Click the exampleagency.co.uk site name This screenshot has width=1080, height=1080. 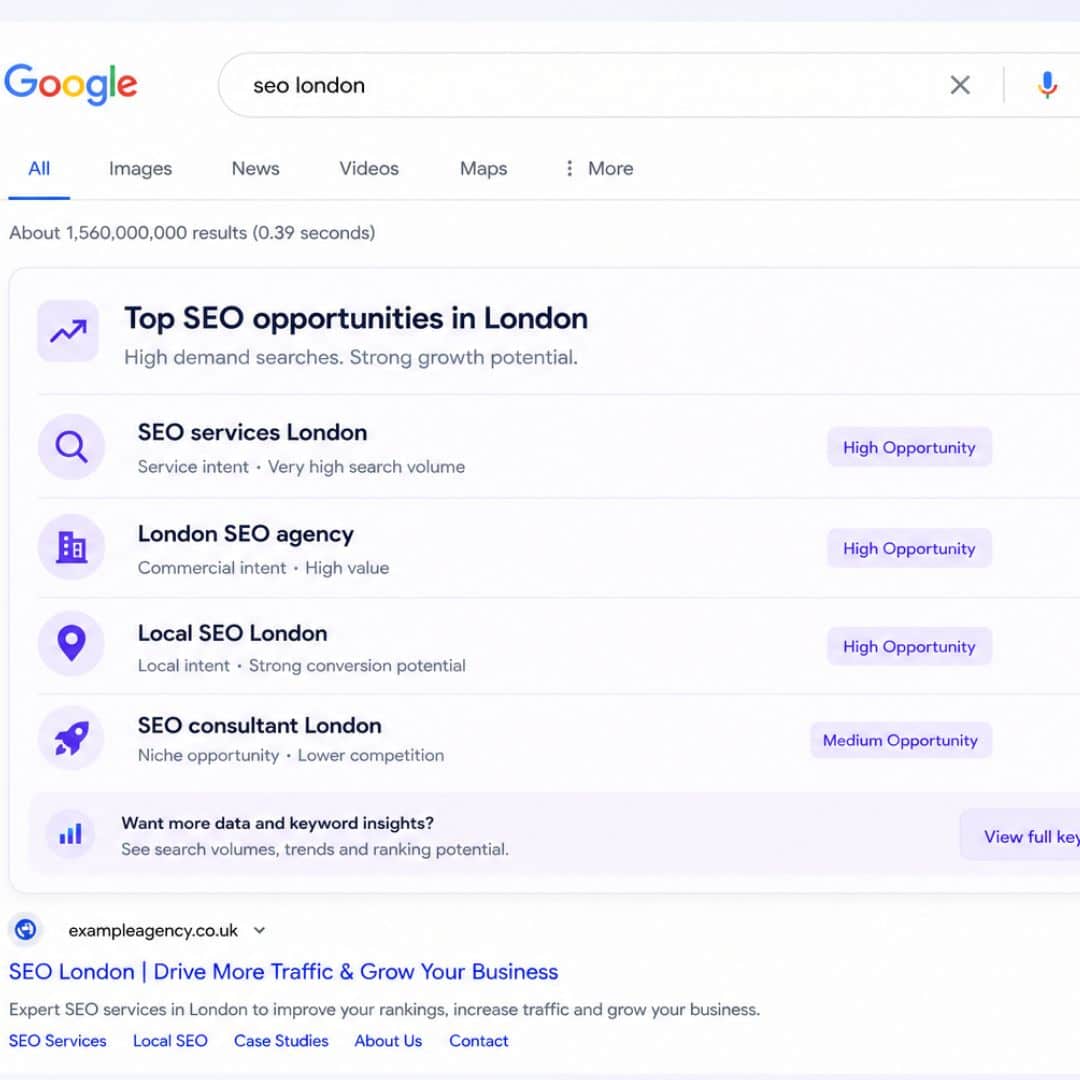point(153,931)
